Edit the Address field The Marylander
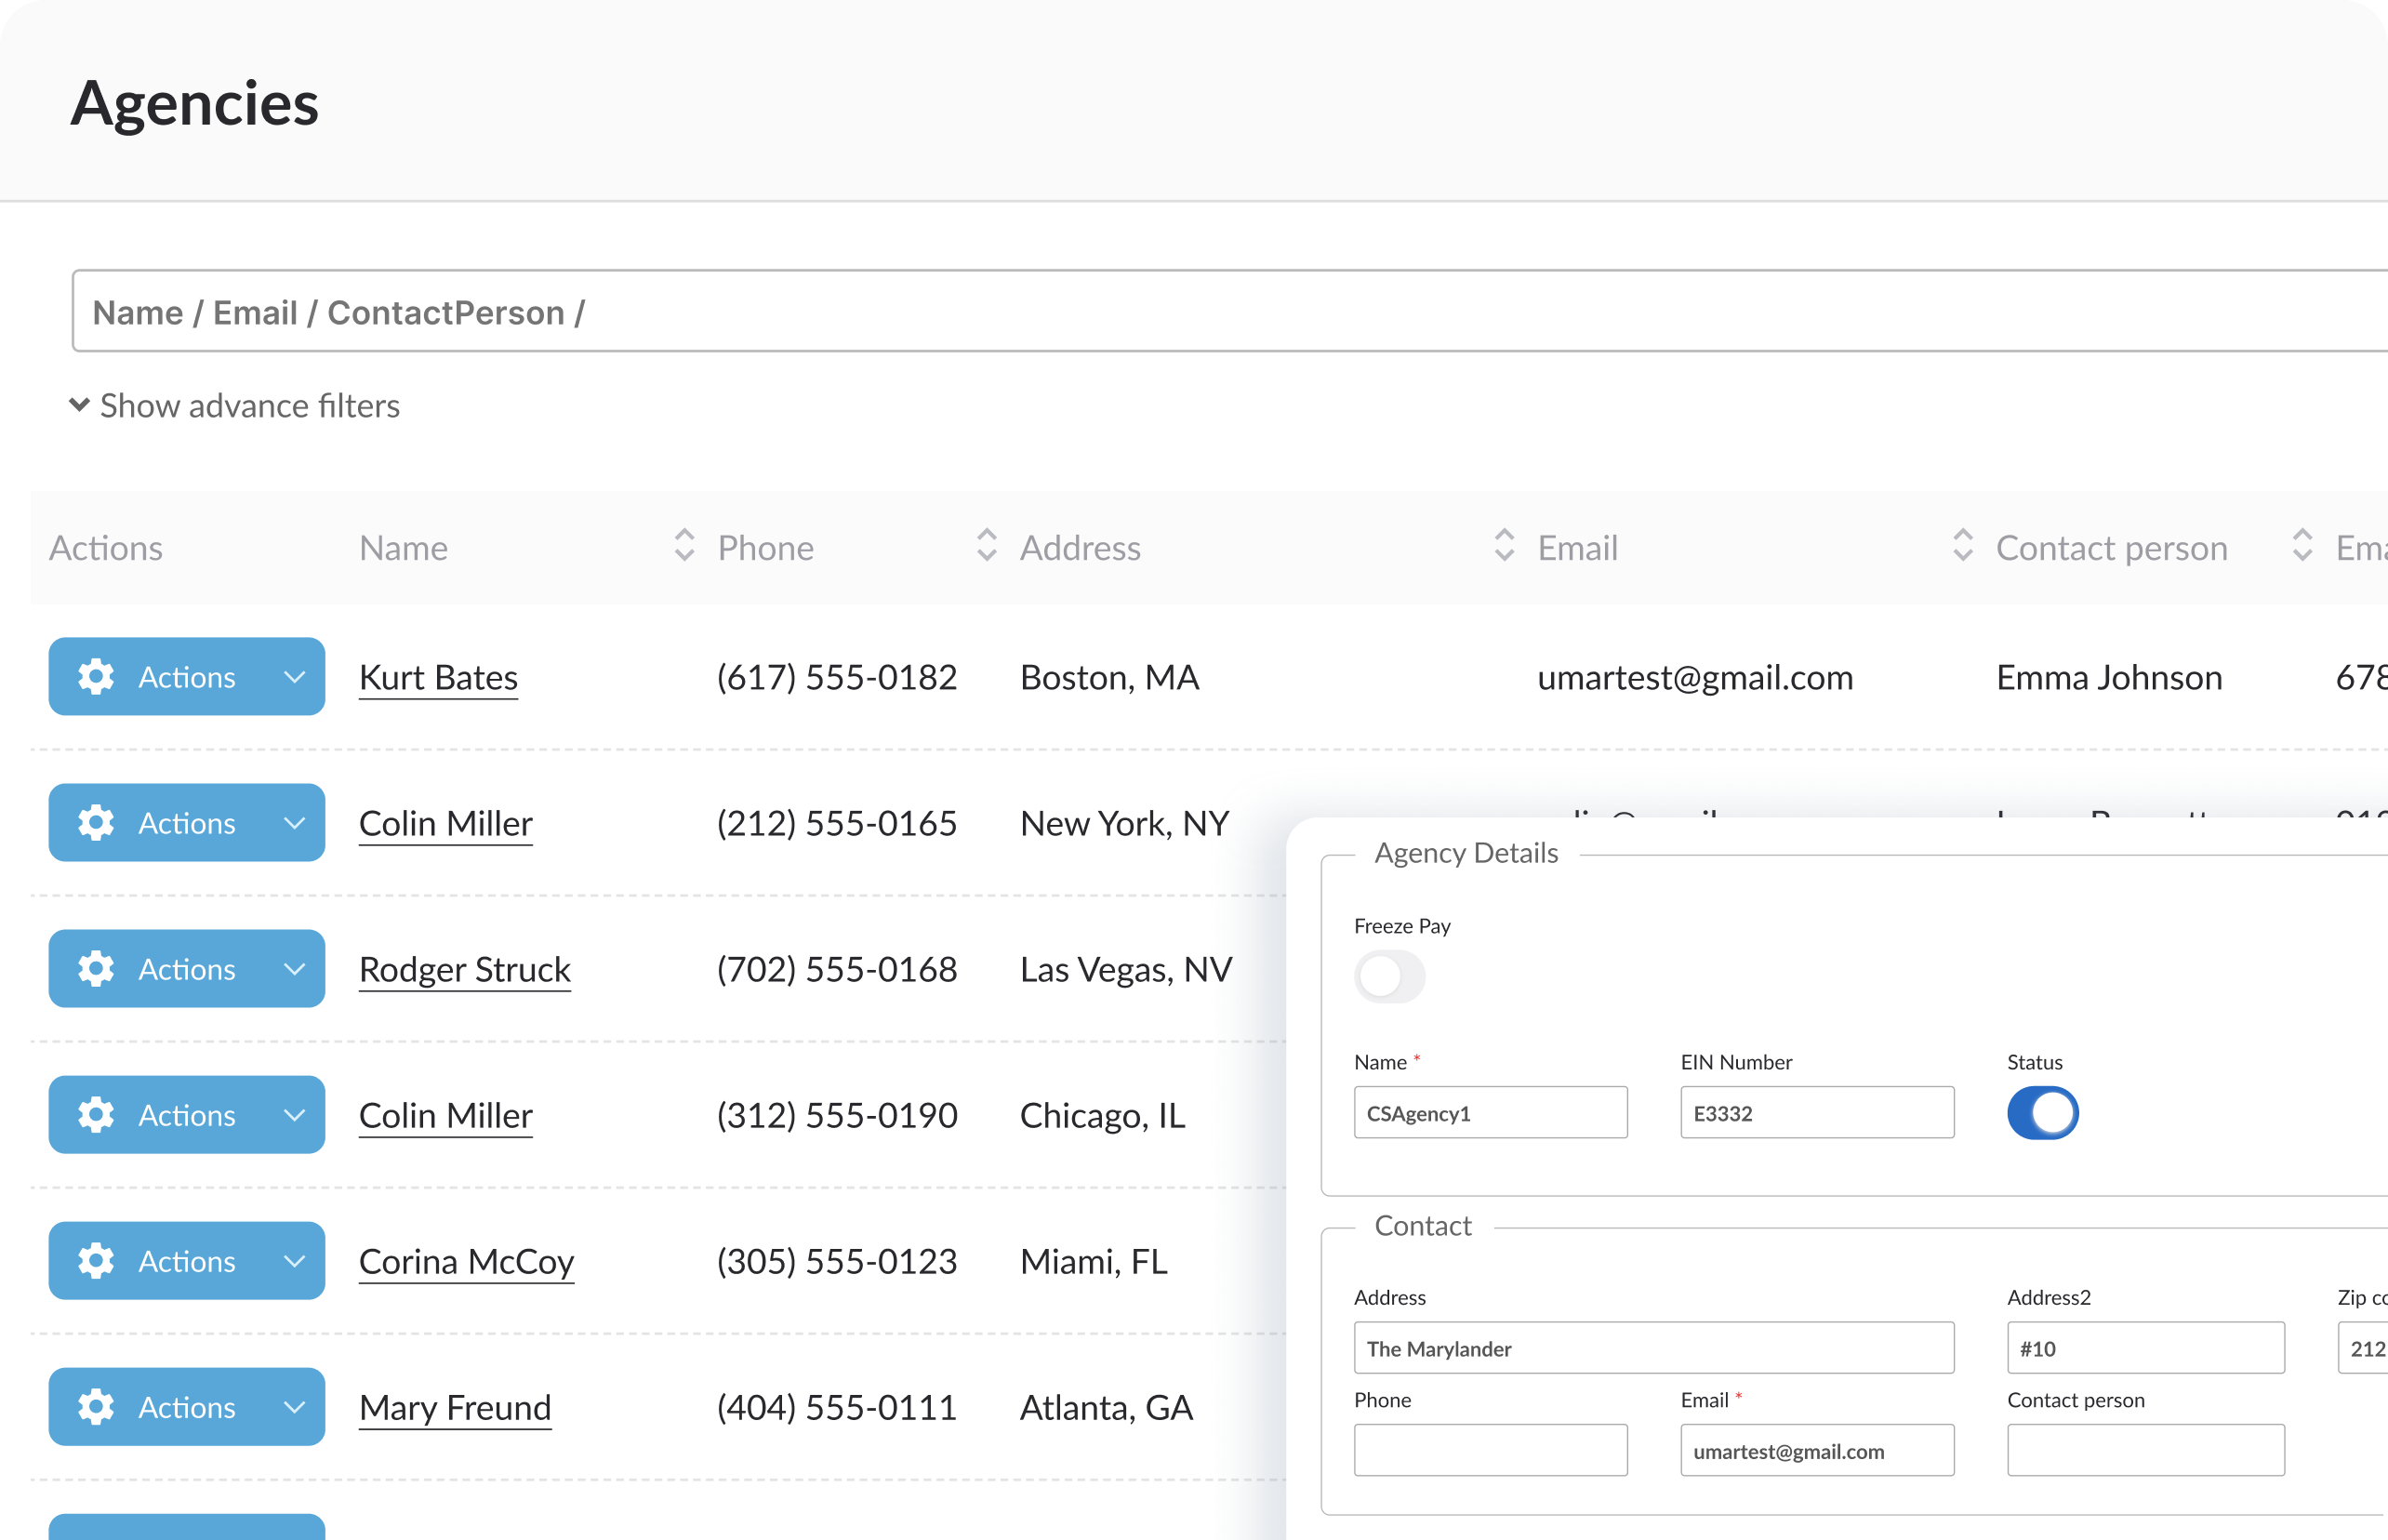The width and height of the screenshot is (2388, 1540). (x=1654, y=1348)
